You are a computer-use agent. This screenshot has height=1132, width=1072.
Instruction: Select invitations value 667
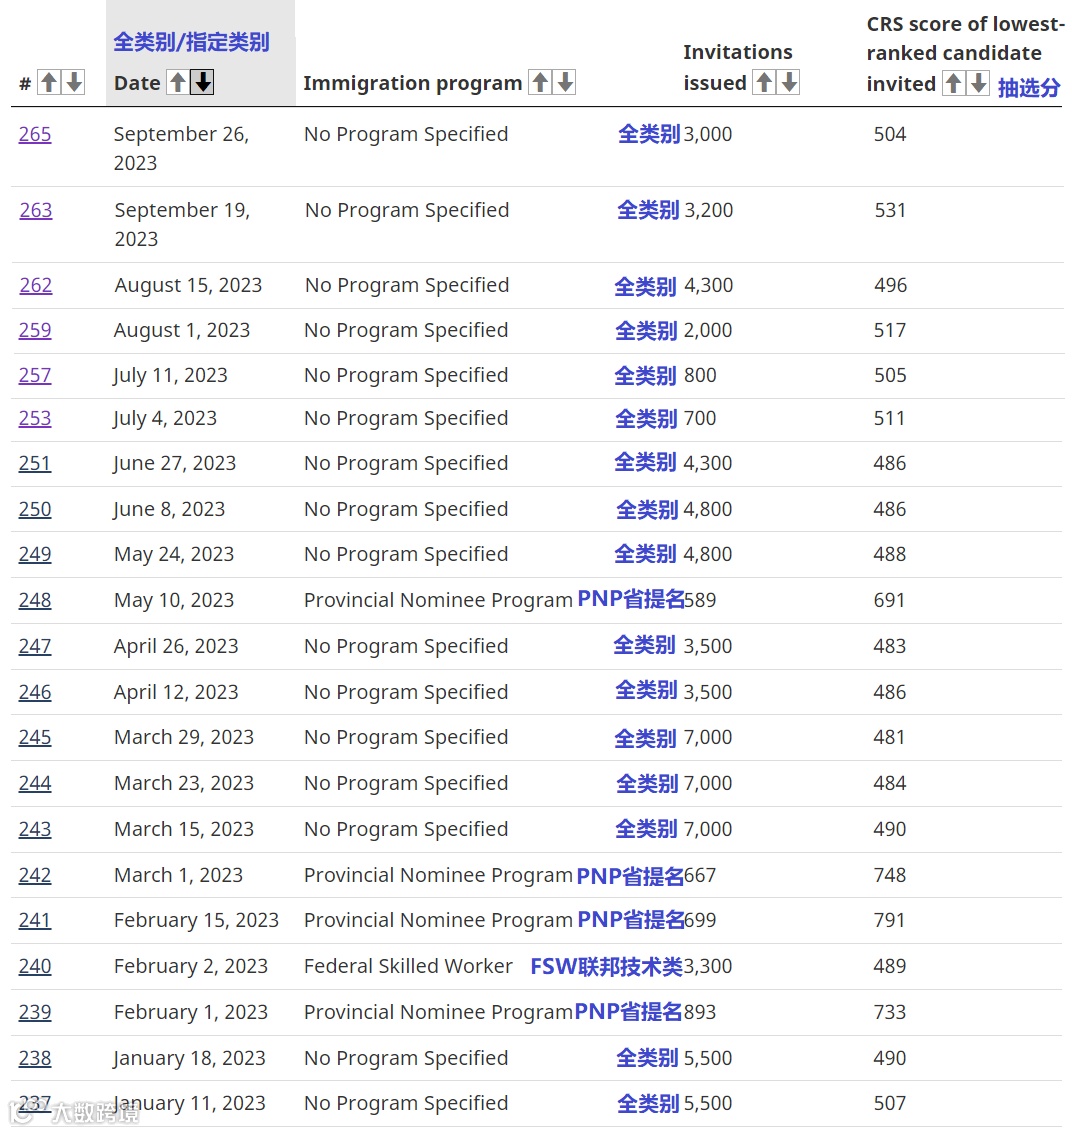click(x=700, y=876)
